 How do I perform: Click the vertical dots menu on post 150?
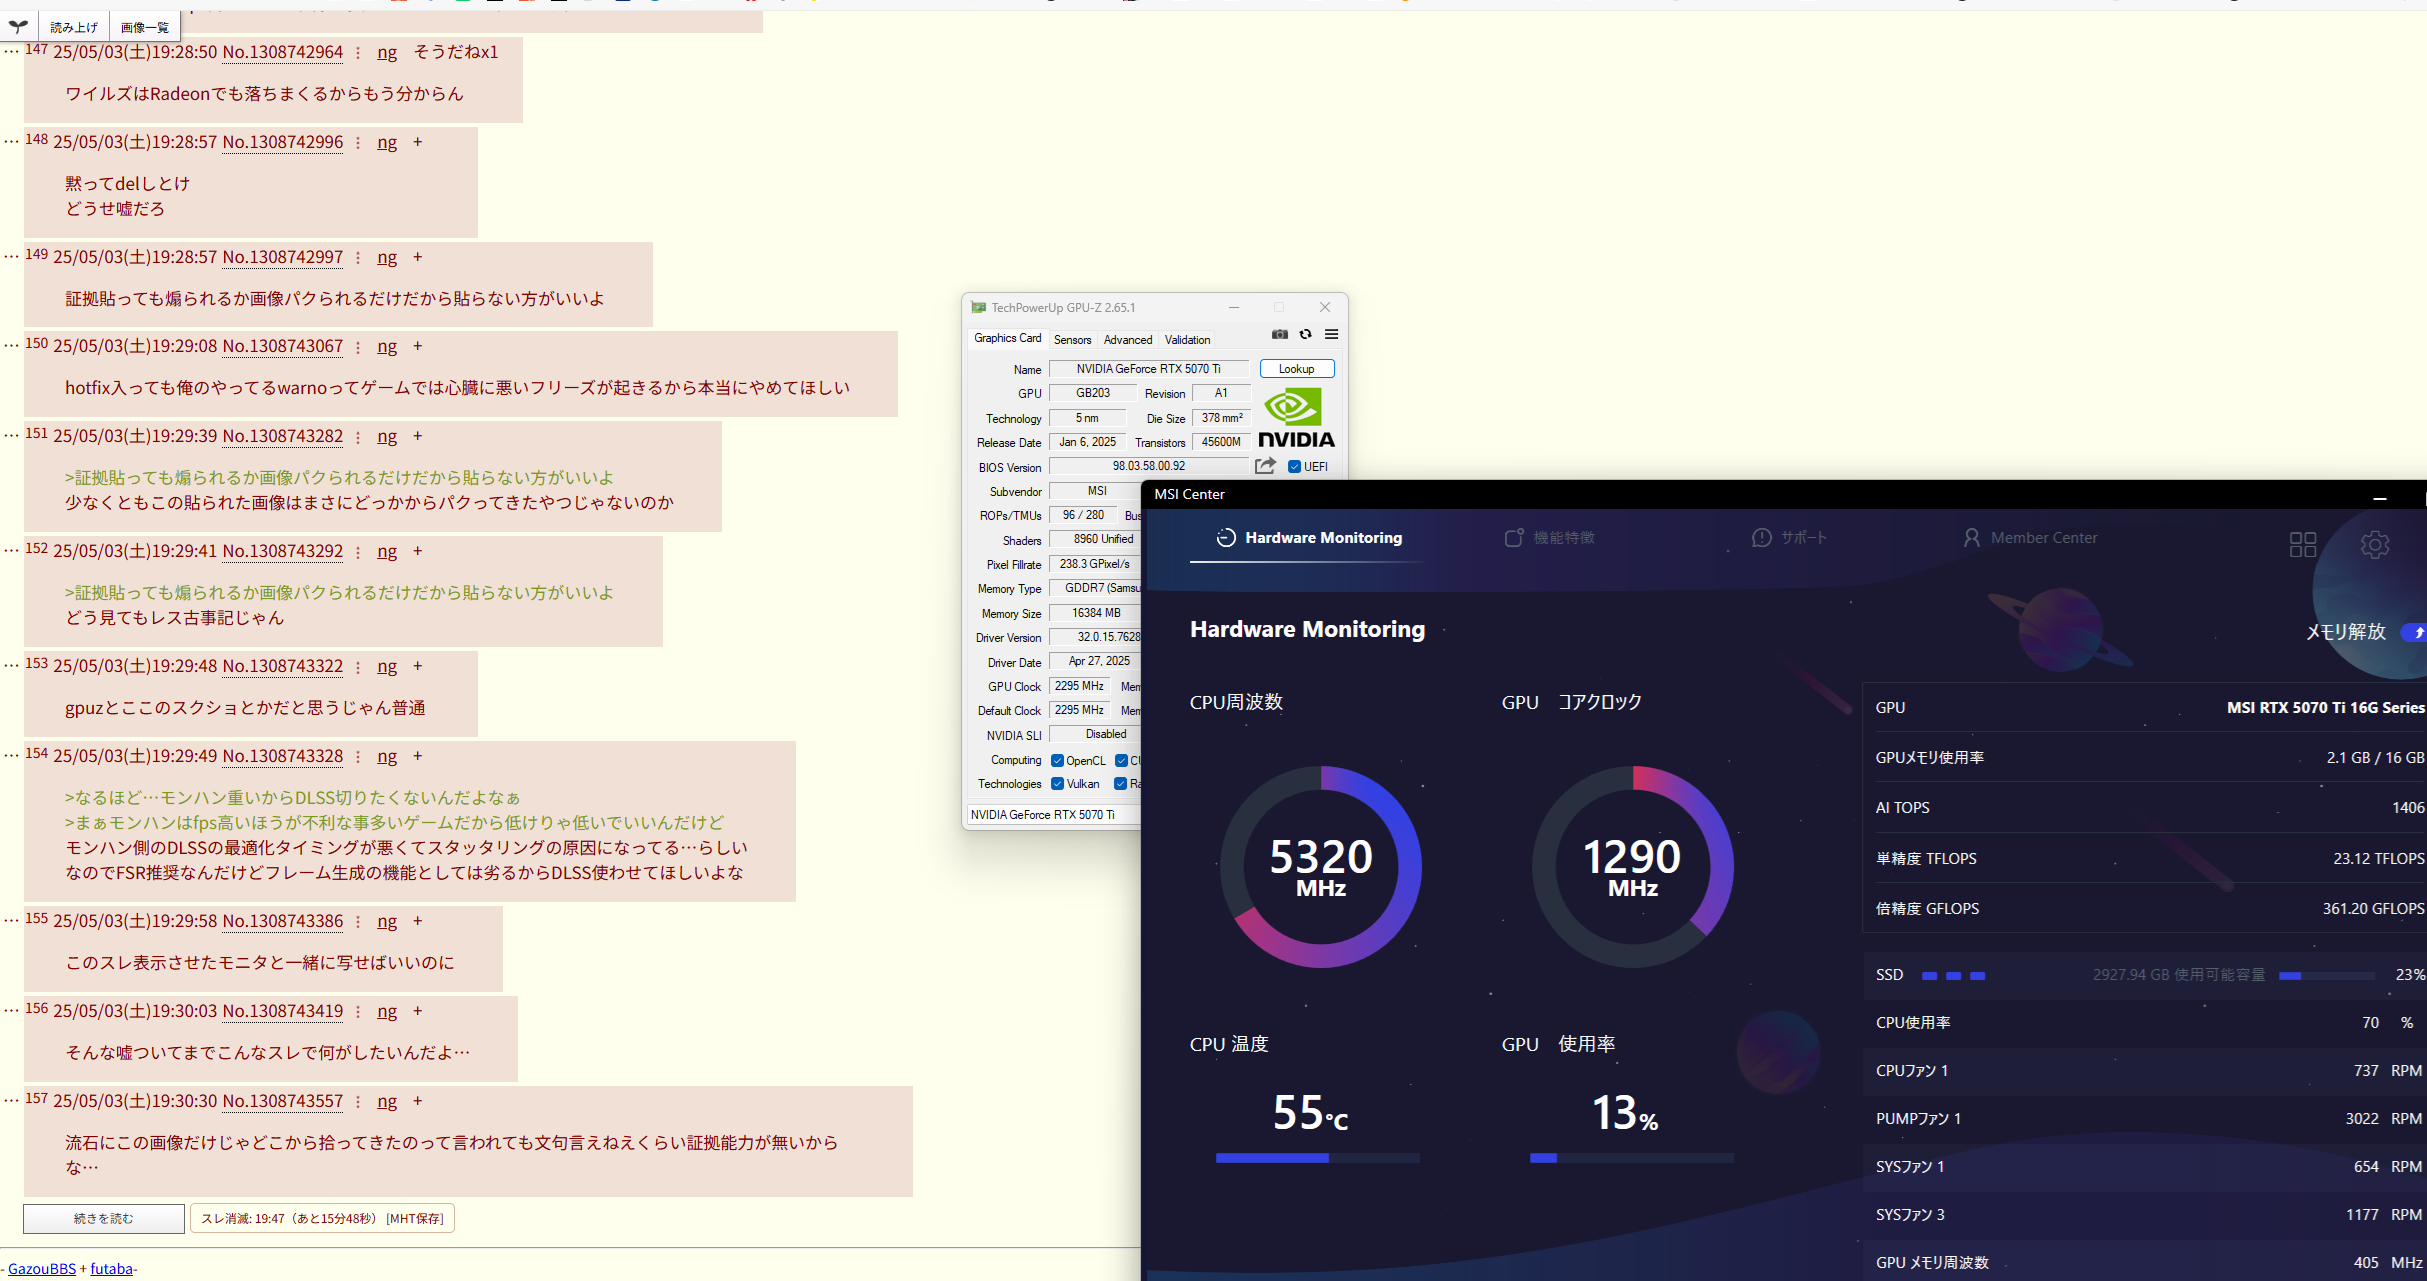coord(357,347)
